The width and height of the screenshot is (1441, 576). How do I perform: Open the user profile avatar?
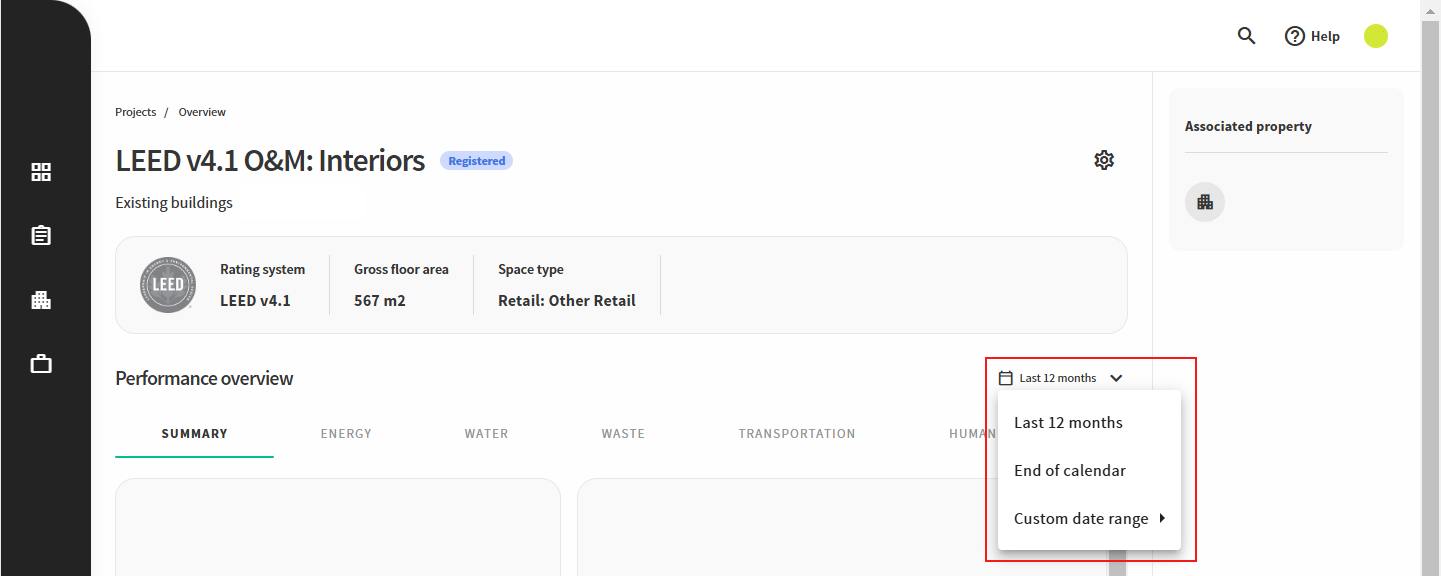click(1376, 36)
